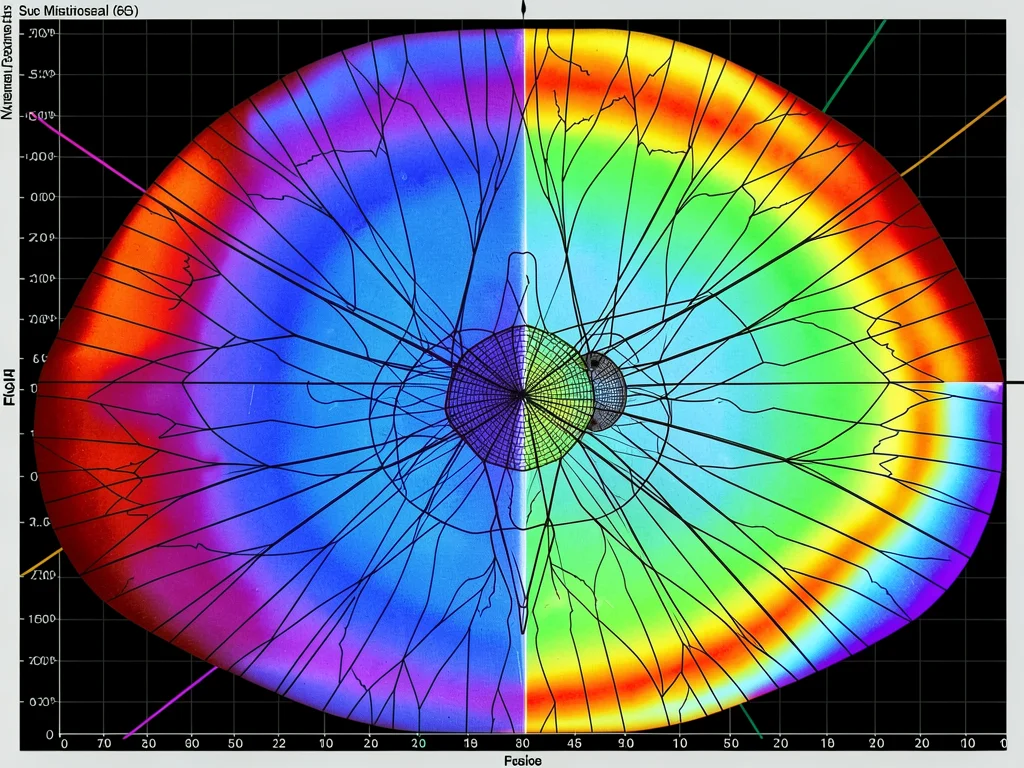Viewport: 1024px width, 768px height.
Task: Click the chart title in top-left corner
Action: (78, 10)
